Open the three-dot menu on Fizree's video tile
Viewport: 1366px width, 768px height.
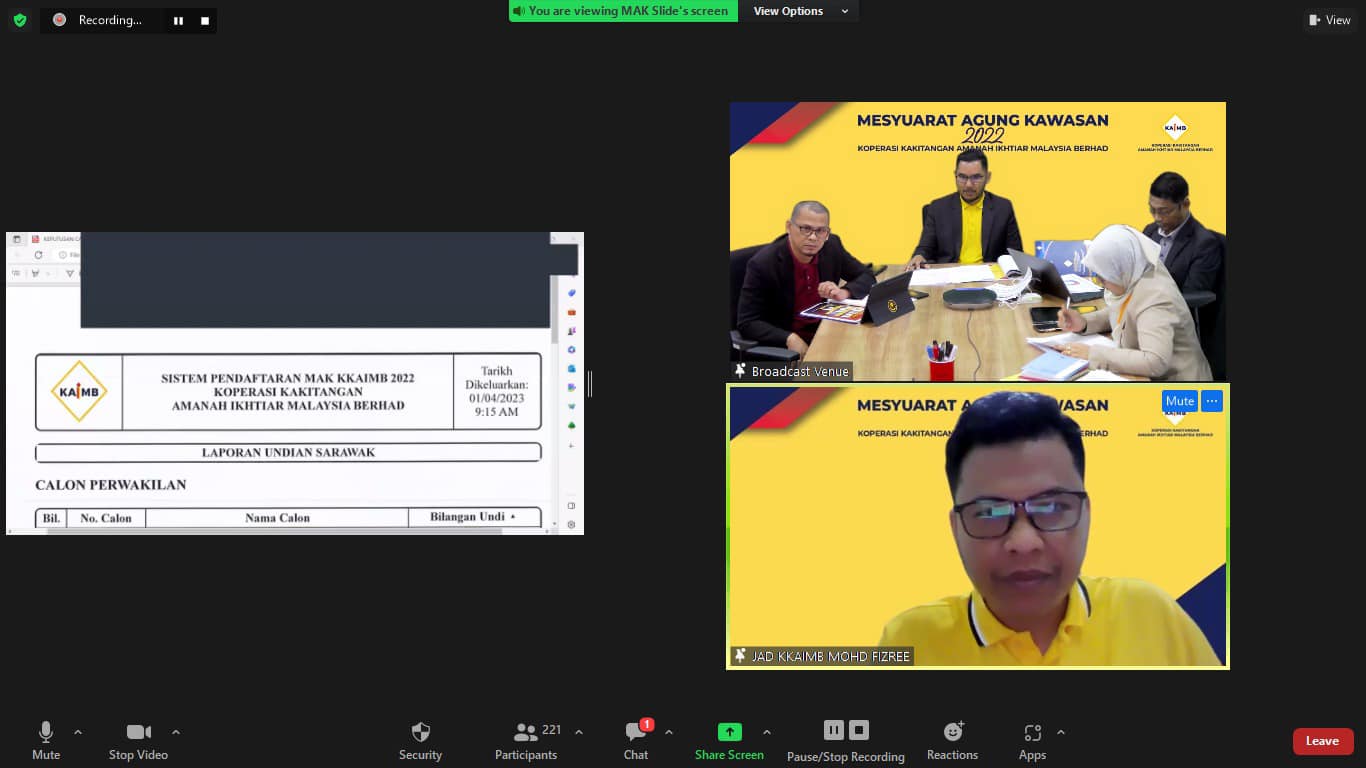pyautogui.click(x=1212, y=401)
